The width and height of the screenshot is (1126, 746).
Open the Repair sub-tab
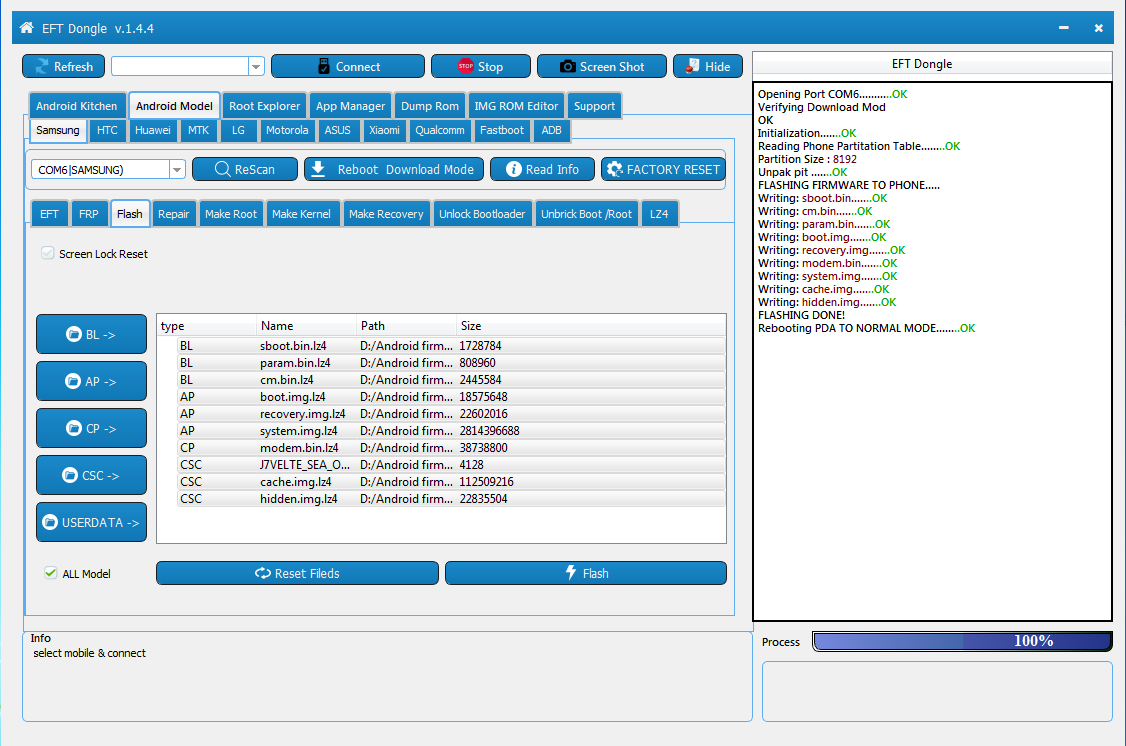[173, 214]
